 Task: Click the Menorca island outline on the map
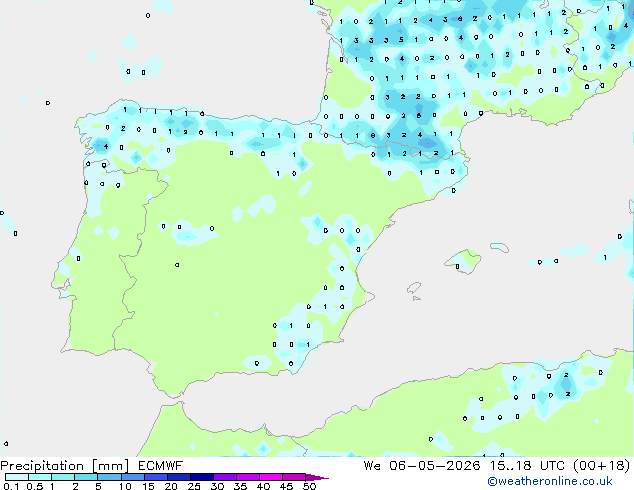click(x=499, y=247)
